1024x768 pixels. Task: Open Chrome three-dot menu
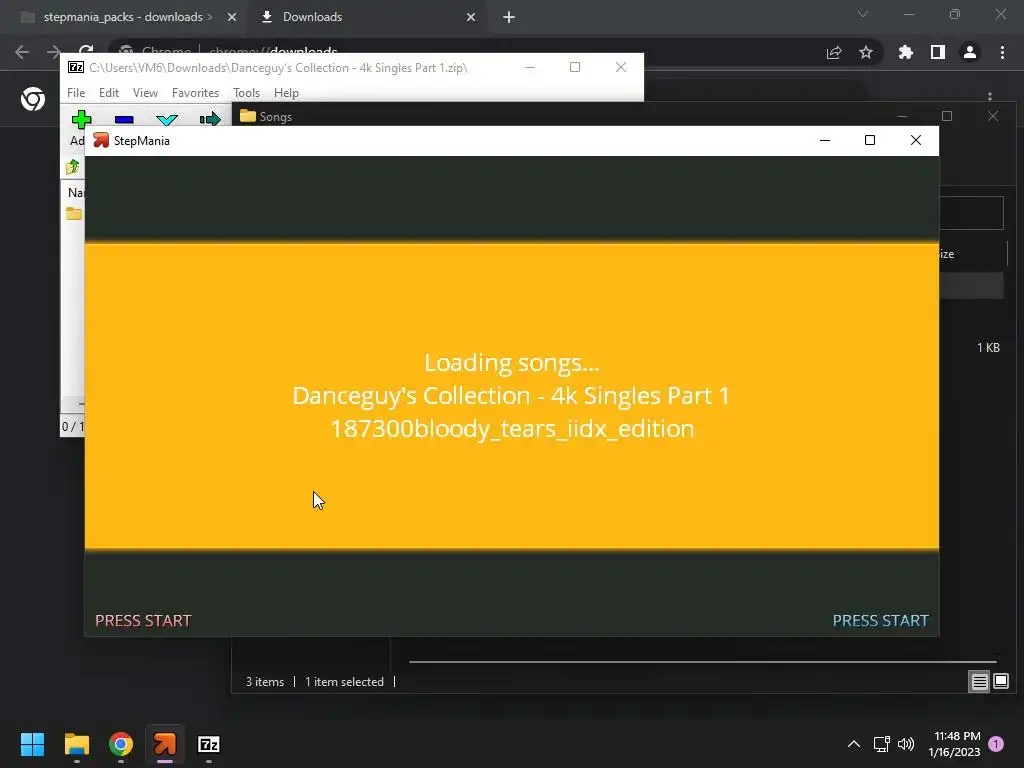click(1002, 52)
